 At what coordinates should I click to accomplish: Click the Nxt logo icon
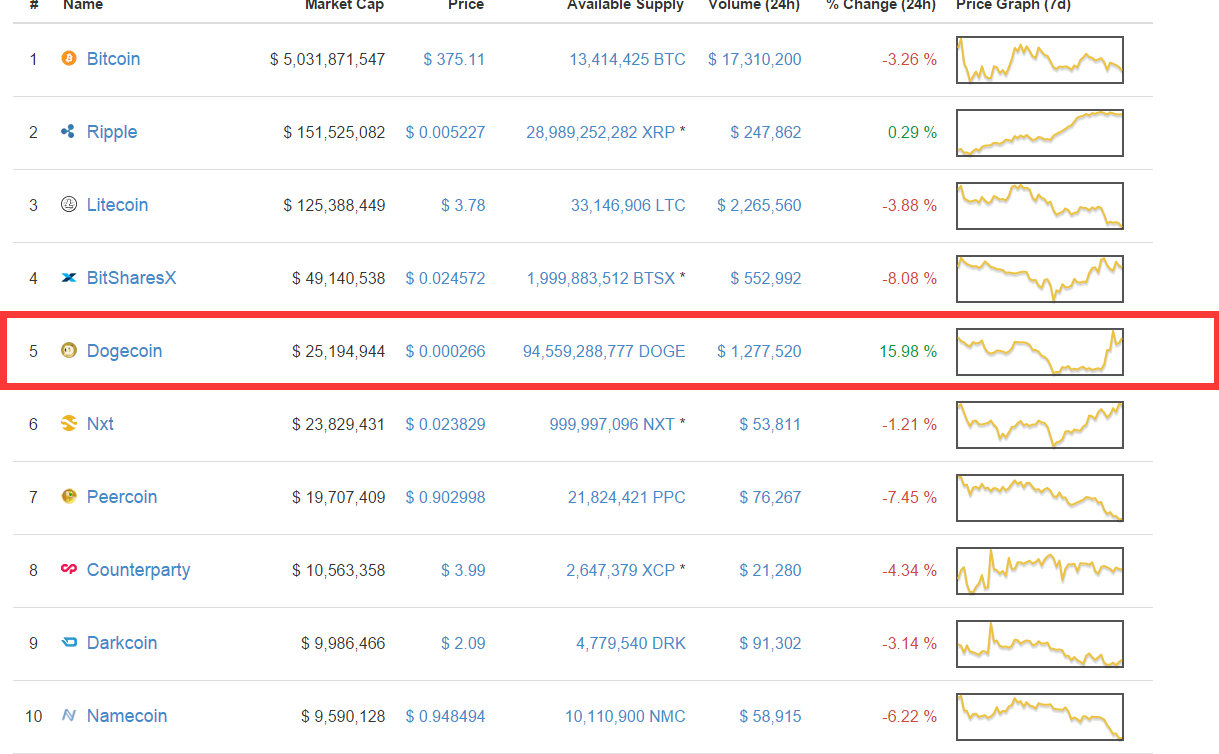pos(69,424)
